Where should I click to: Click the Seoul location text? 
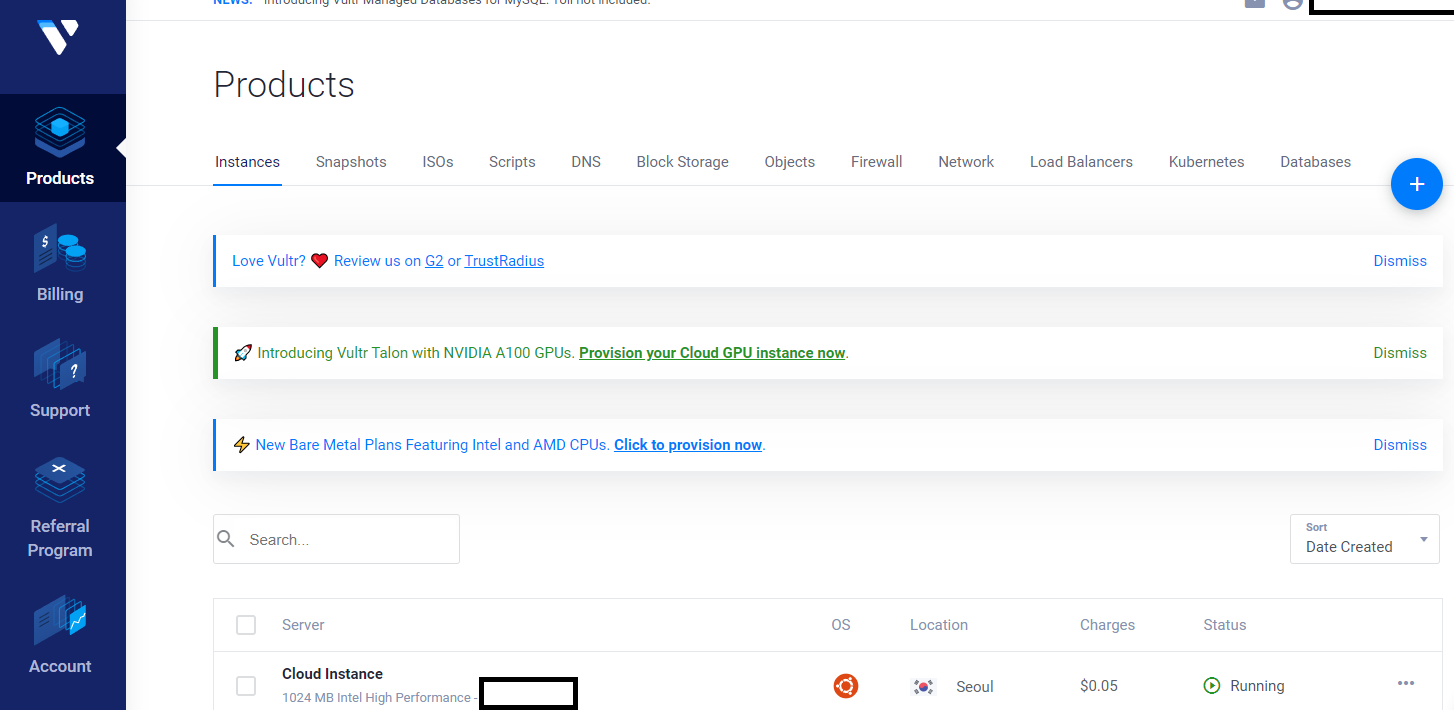[x=975, y=687]
